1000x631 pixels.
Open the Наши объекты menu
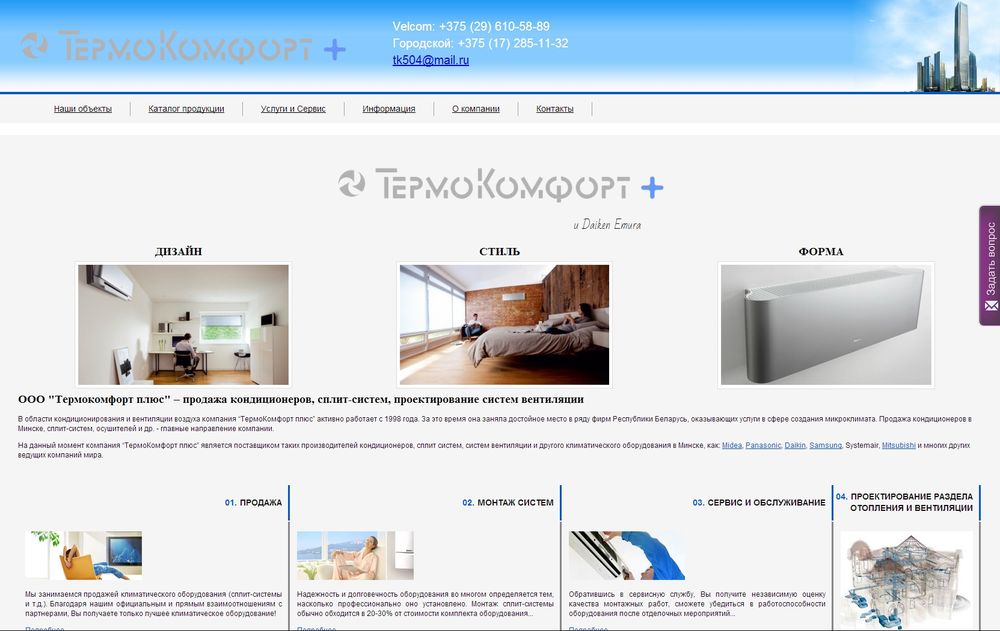83,109
